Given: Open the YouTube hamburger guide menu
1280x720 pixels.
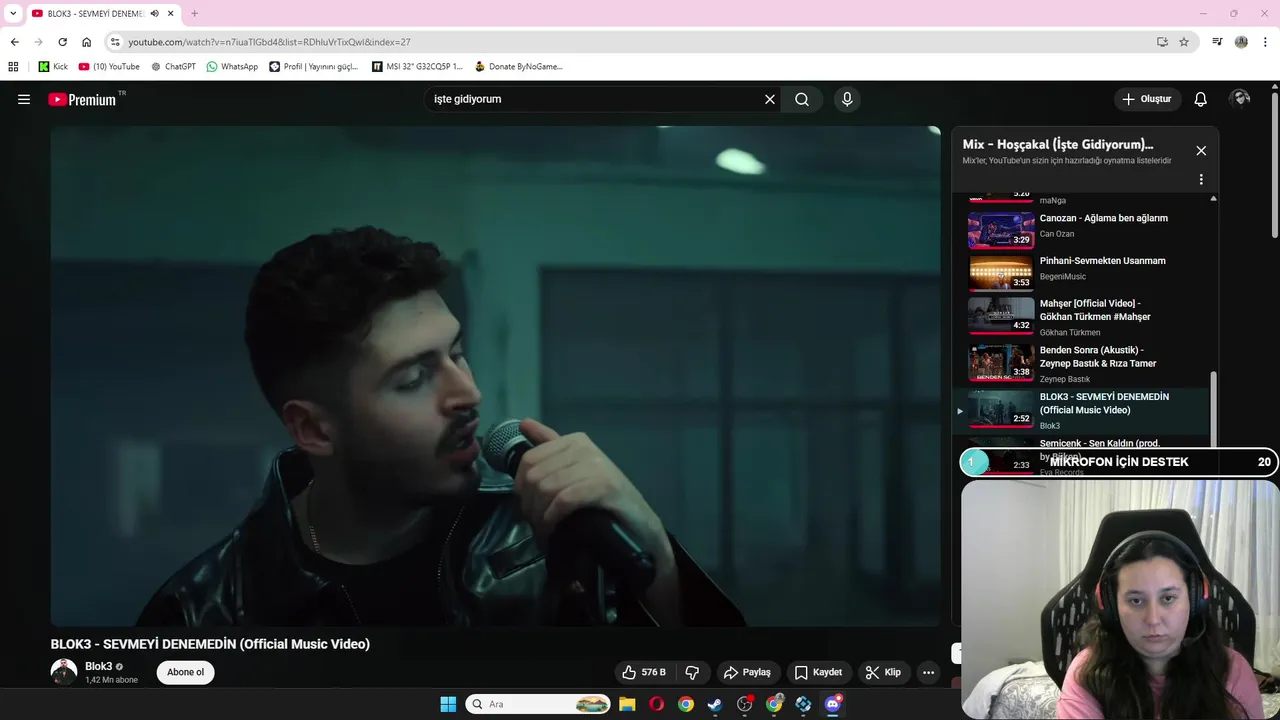Looking at the screenshot, I should coord(24,99).
